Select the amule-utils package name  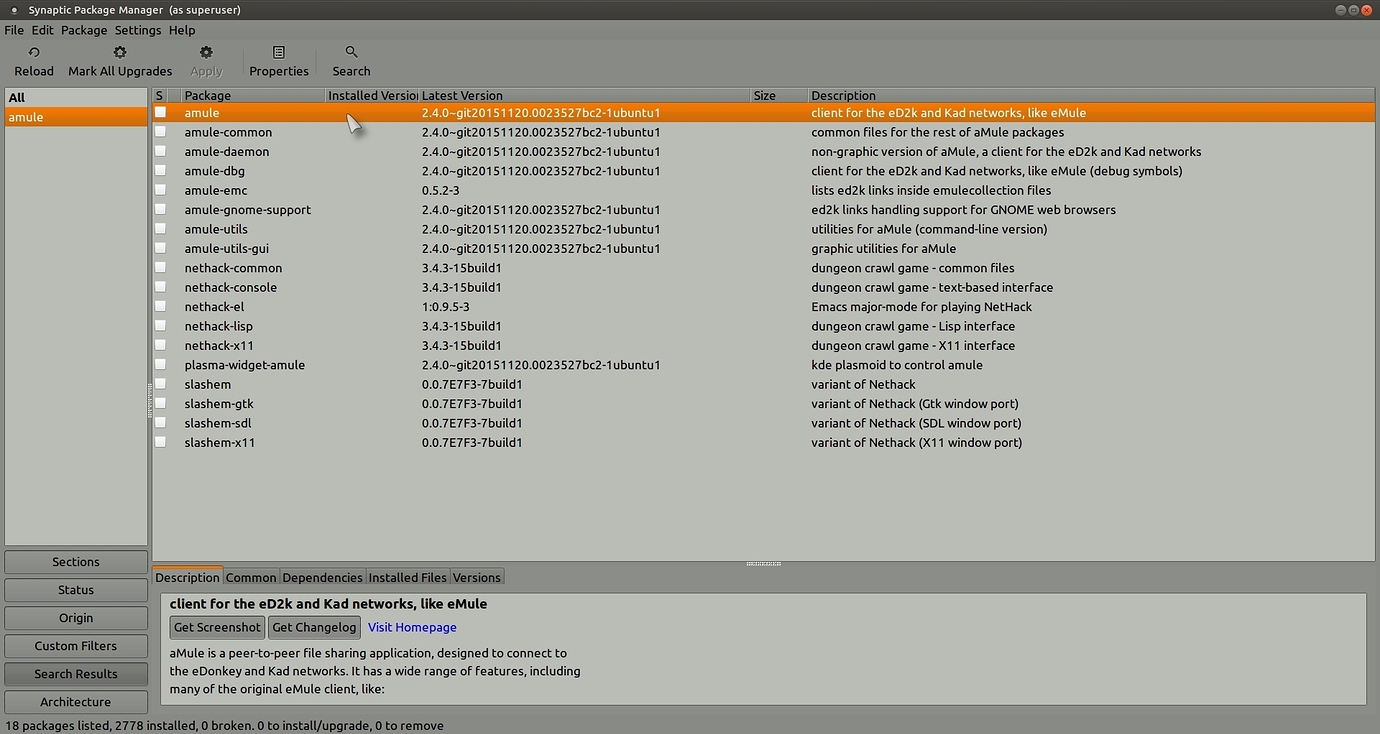click(x=216, y=229)
